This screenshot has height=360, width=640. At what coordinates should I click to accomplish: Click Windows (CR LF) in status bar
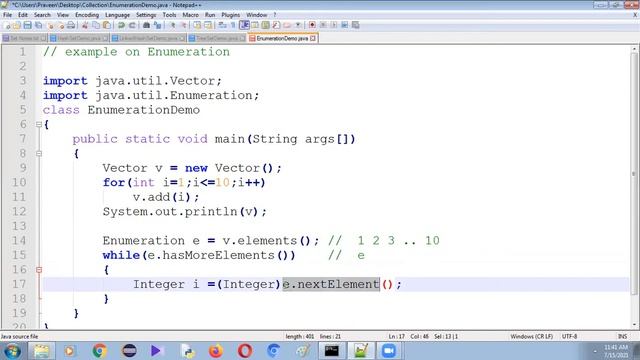point(531,336)
